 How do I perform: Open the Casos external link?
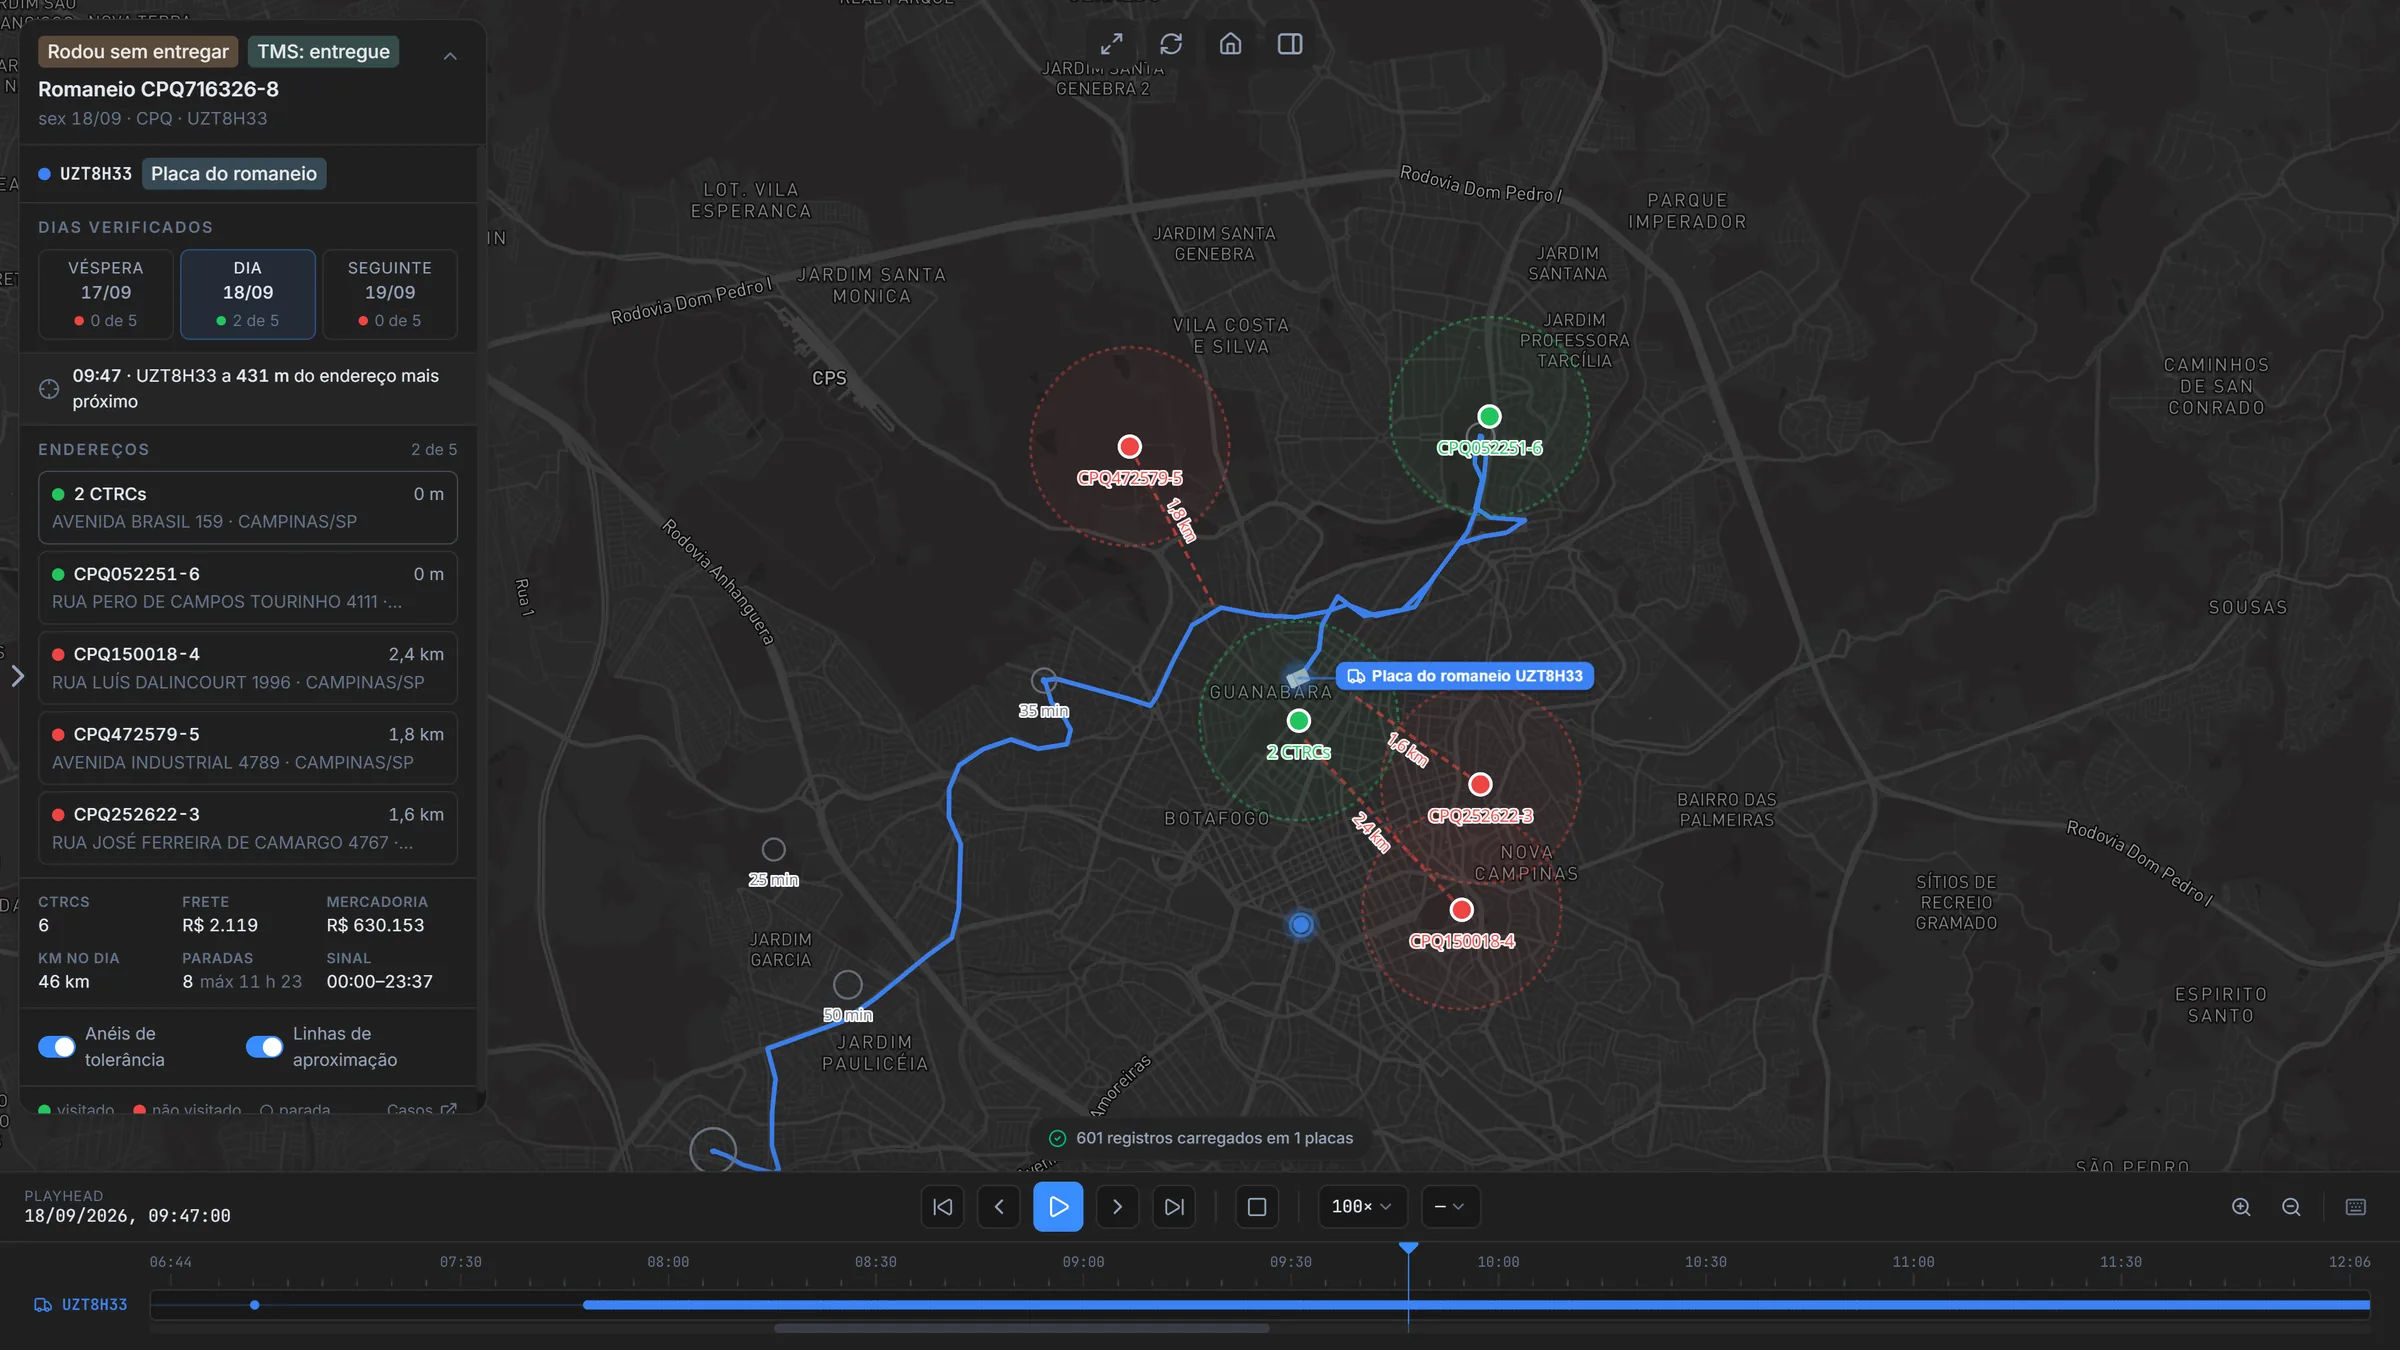tap(421, 1109)
